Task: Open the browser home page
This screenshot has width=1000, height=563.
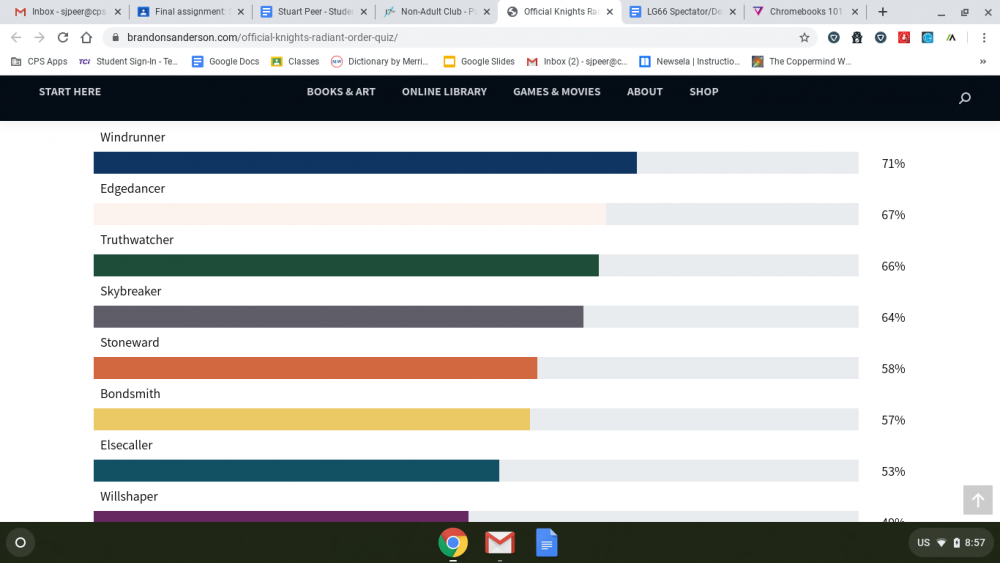Action: pos(86,38)
